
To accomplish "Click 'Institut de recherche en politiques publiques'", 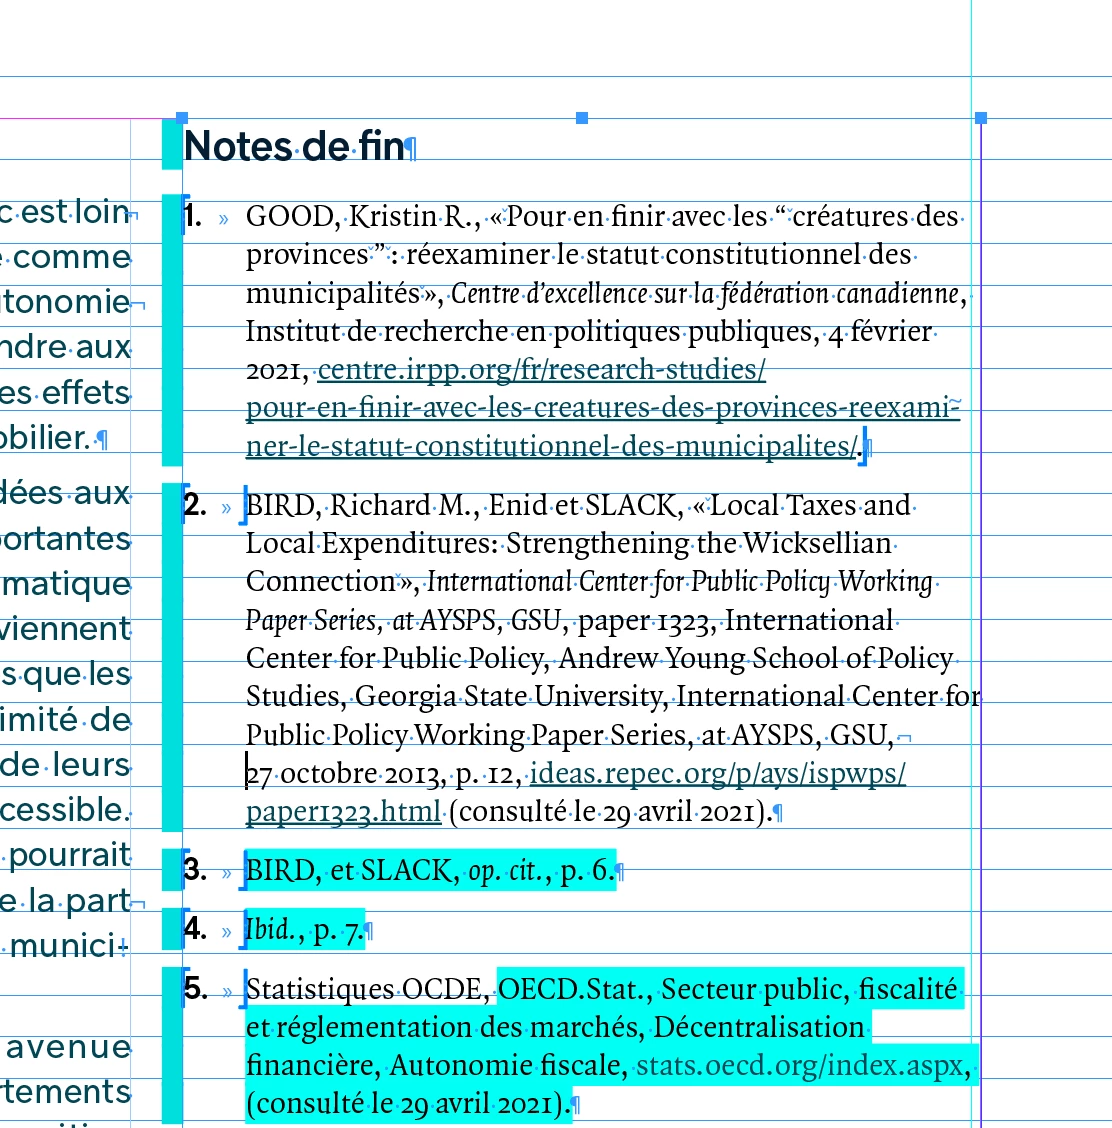I will [529, 332].
